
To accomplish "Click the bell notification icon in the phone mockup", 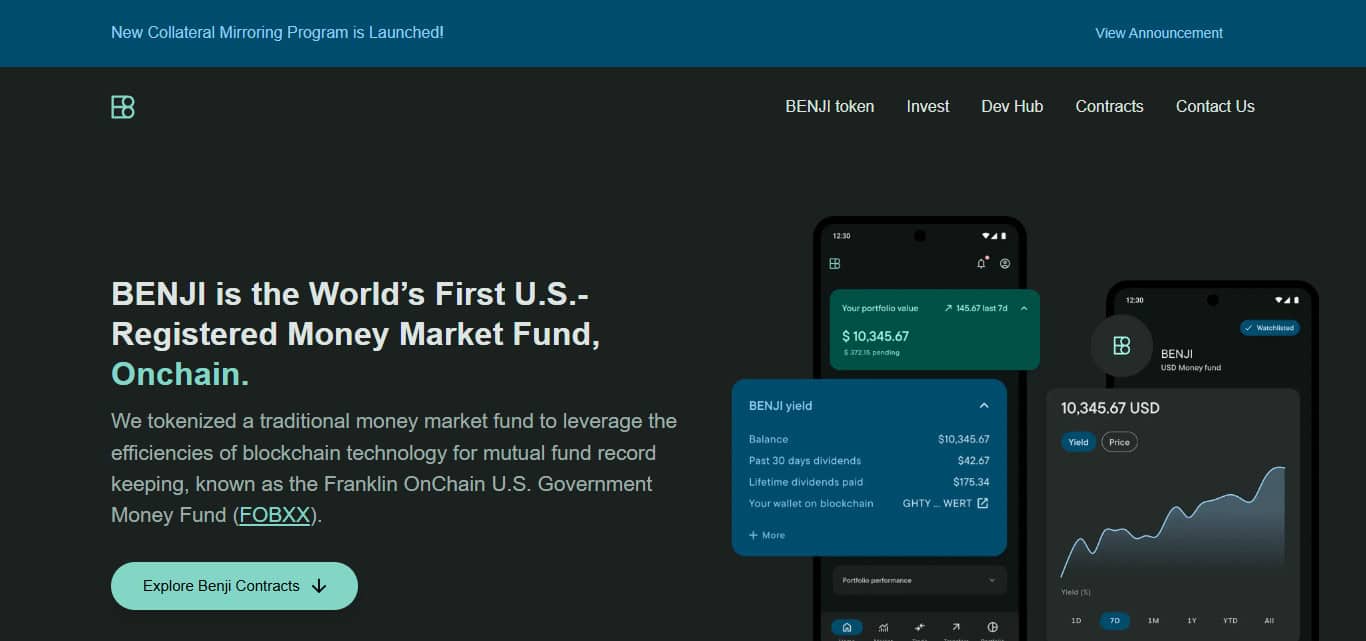I will 981,263.
